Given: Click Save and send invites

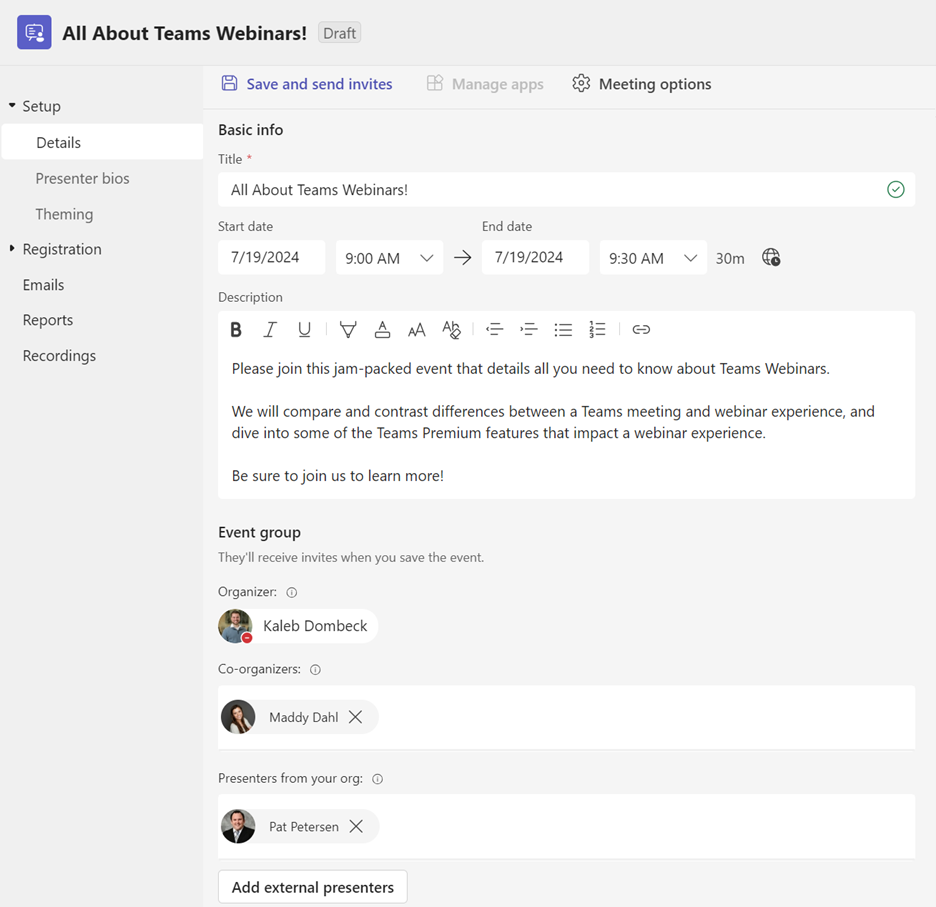Looking at the screenshot, I should (x=306, y=84).
